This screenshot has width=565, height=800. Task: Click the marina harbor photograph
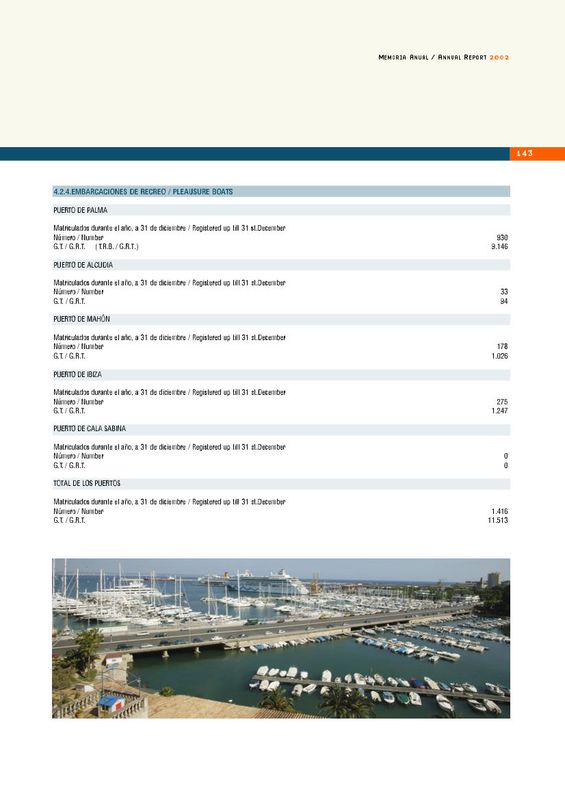(281, 638)
